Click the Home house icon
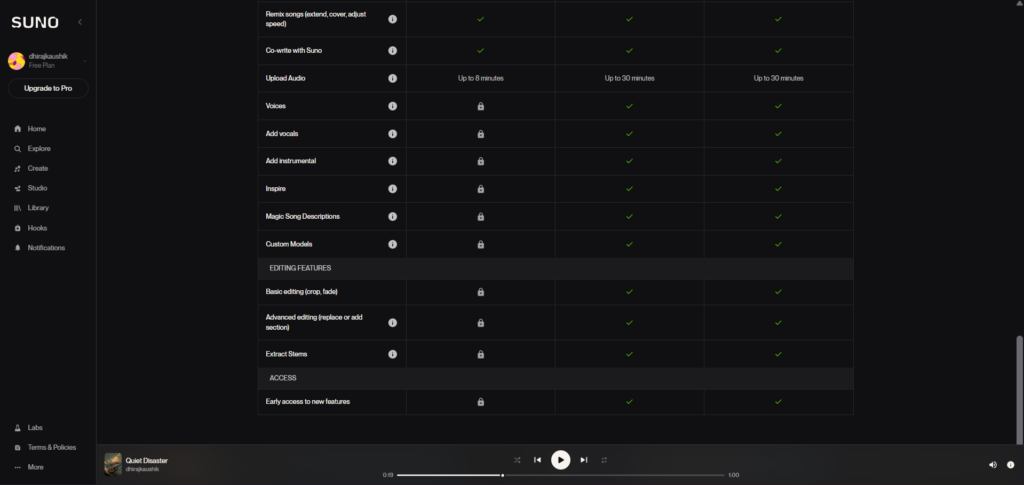 point(18,129)
